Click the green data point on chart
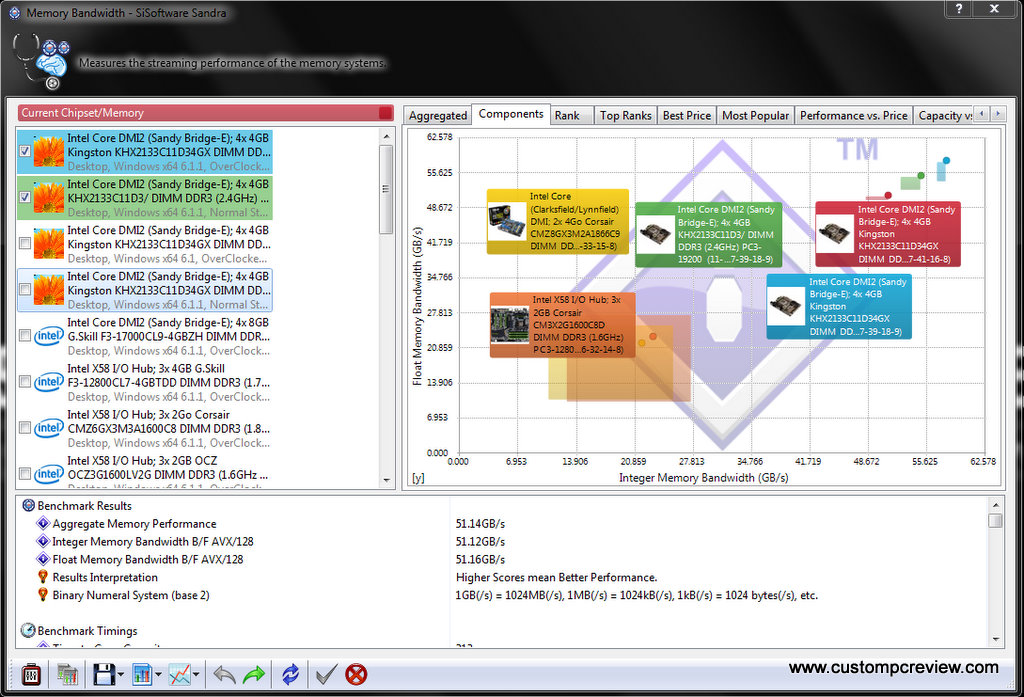Viewport: 1024px width, 697px height. coord(921,176)
